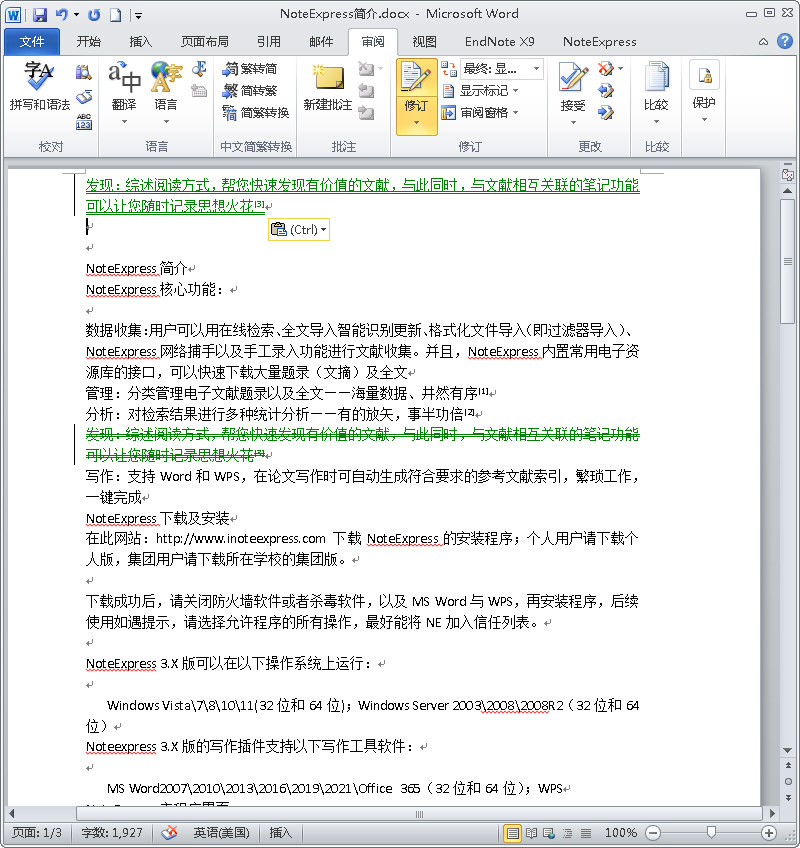Open the 比较 compare documents menu
The height and width of the screenshot is (848, 800).
coord(656,92)
